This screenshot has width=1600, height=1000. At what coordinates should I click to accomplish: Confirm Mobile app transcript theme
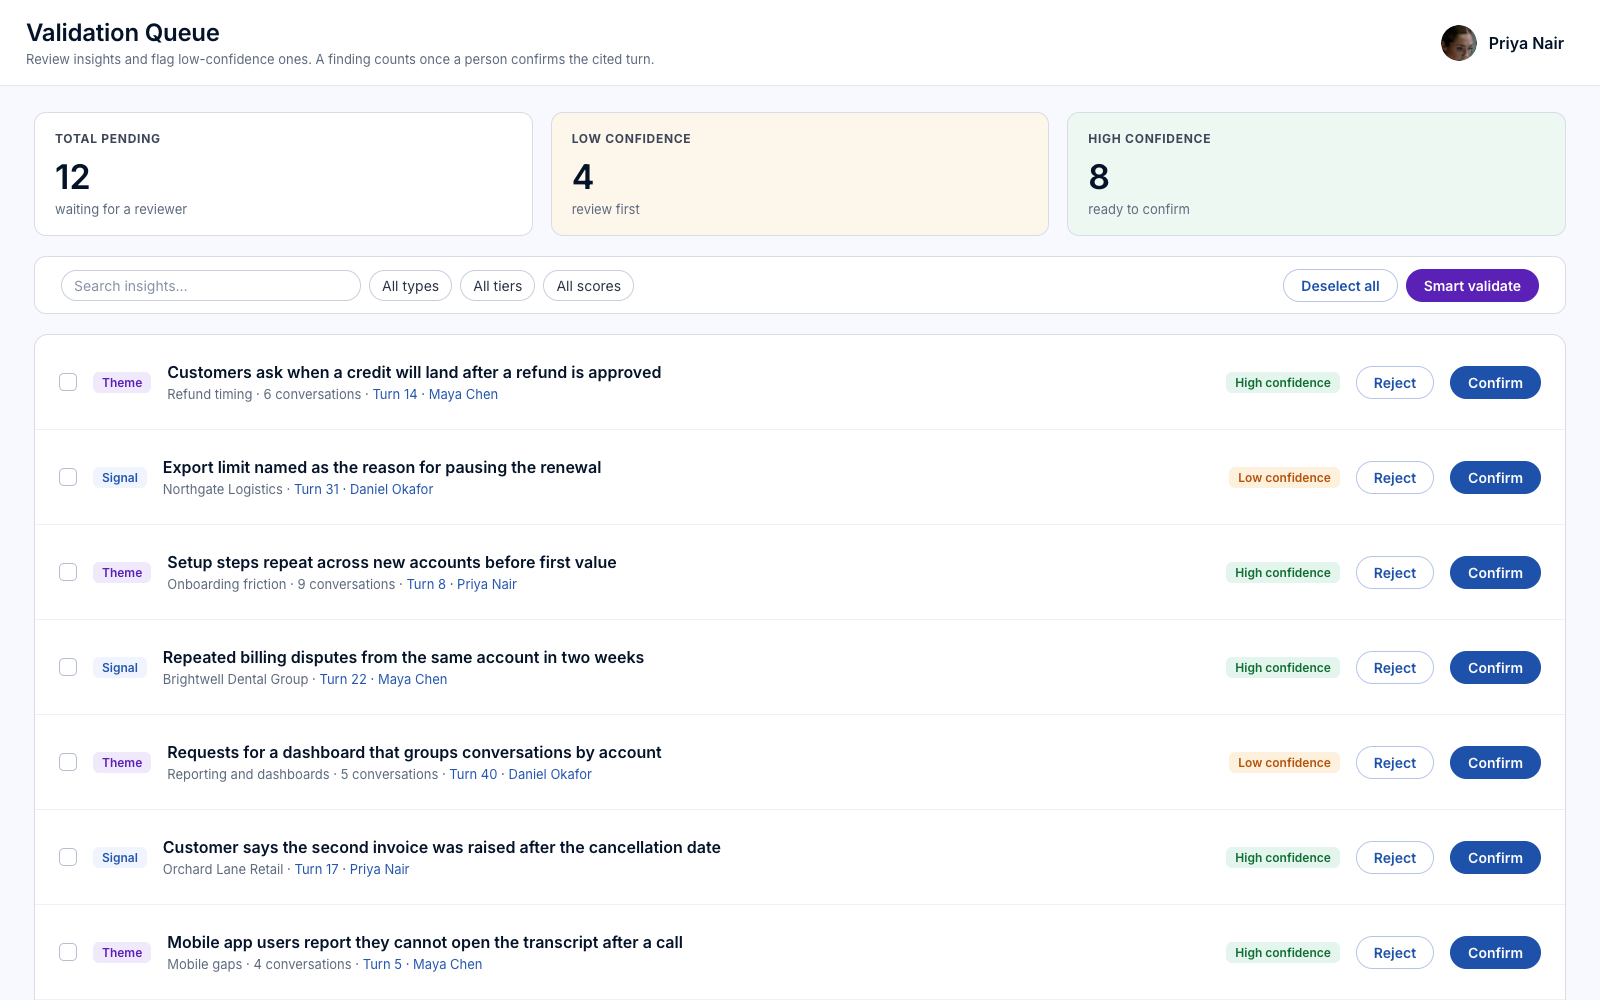click(1495, 953)
